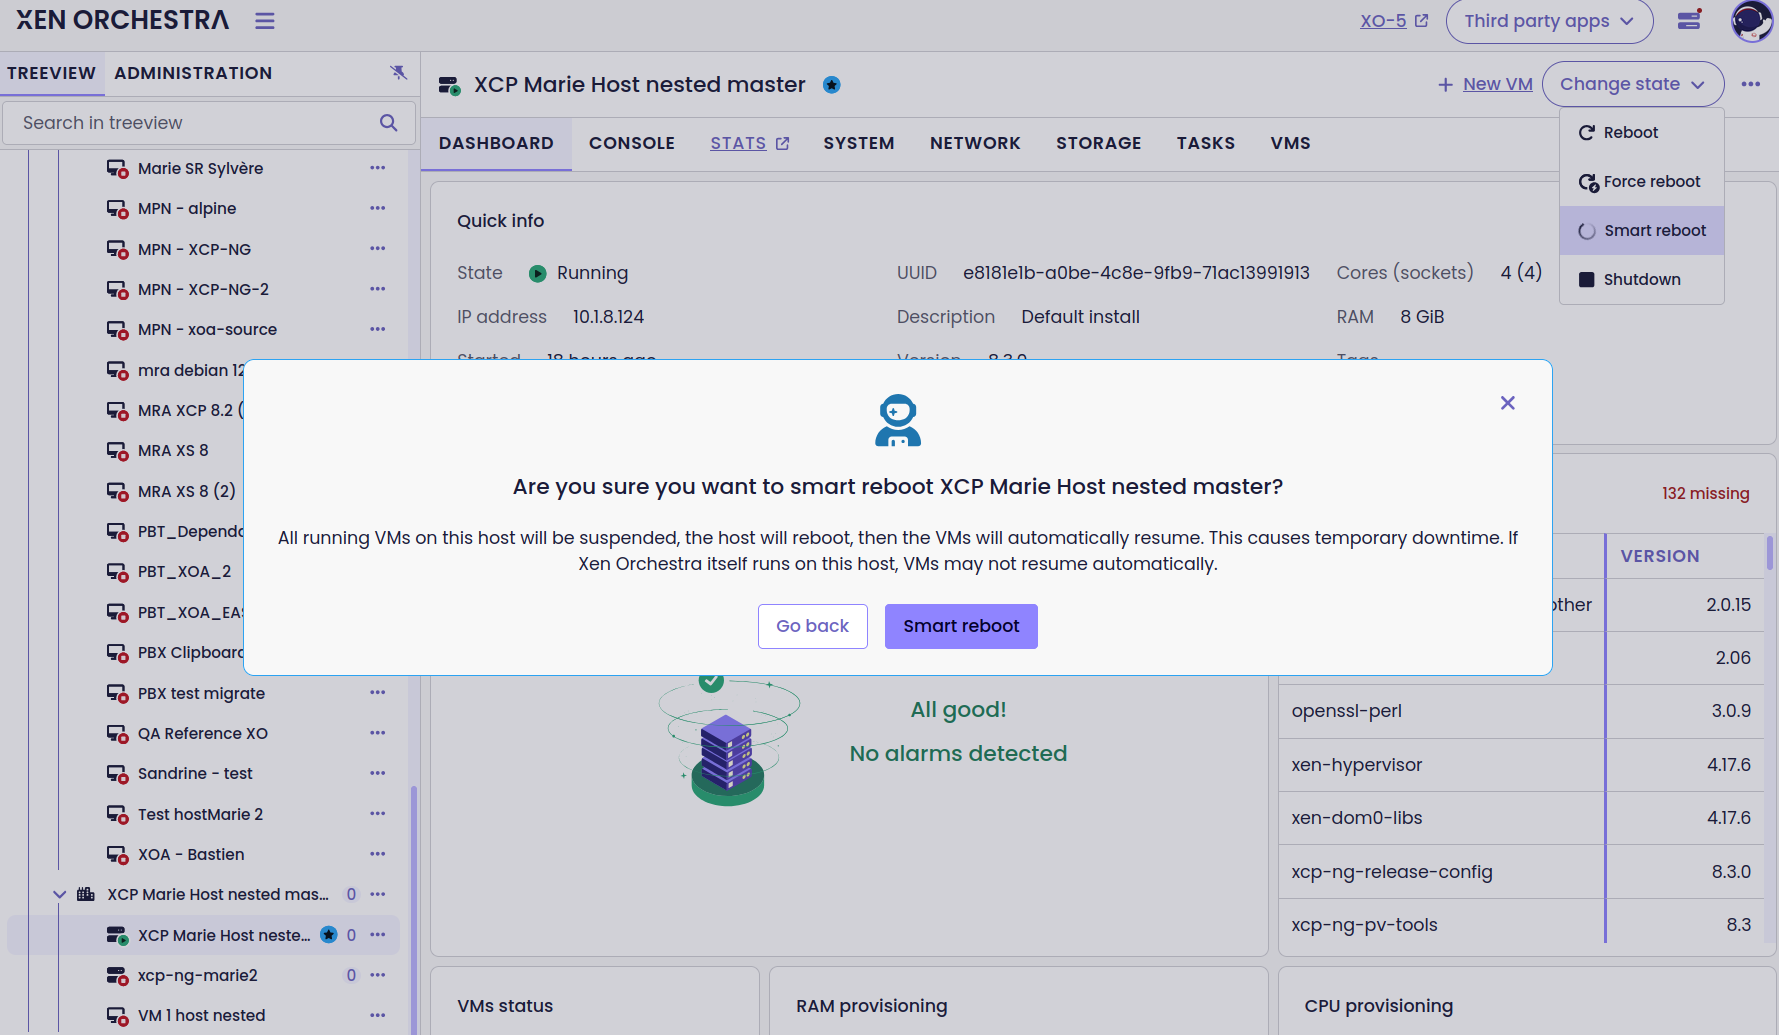Toggle the hamburger sidebar menu
This screenshot has width=1779, height=1035.
click(x=264, y=21)
